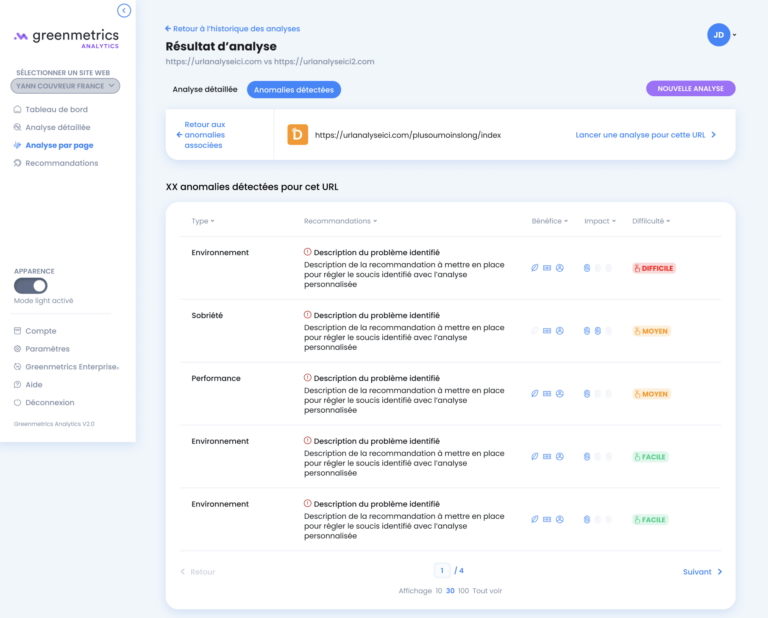Screen dimensions: 768x618
Task: Toggle the Apparence light mode switch
Action: click(x=30, y=285)
